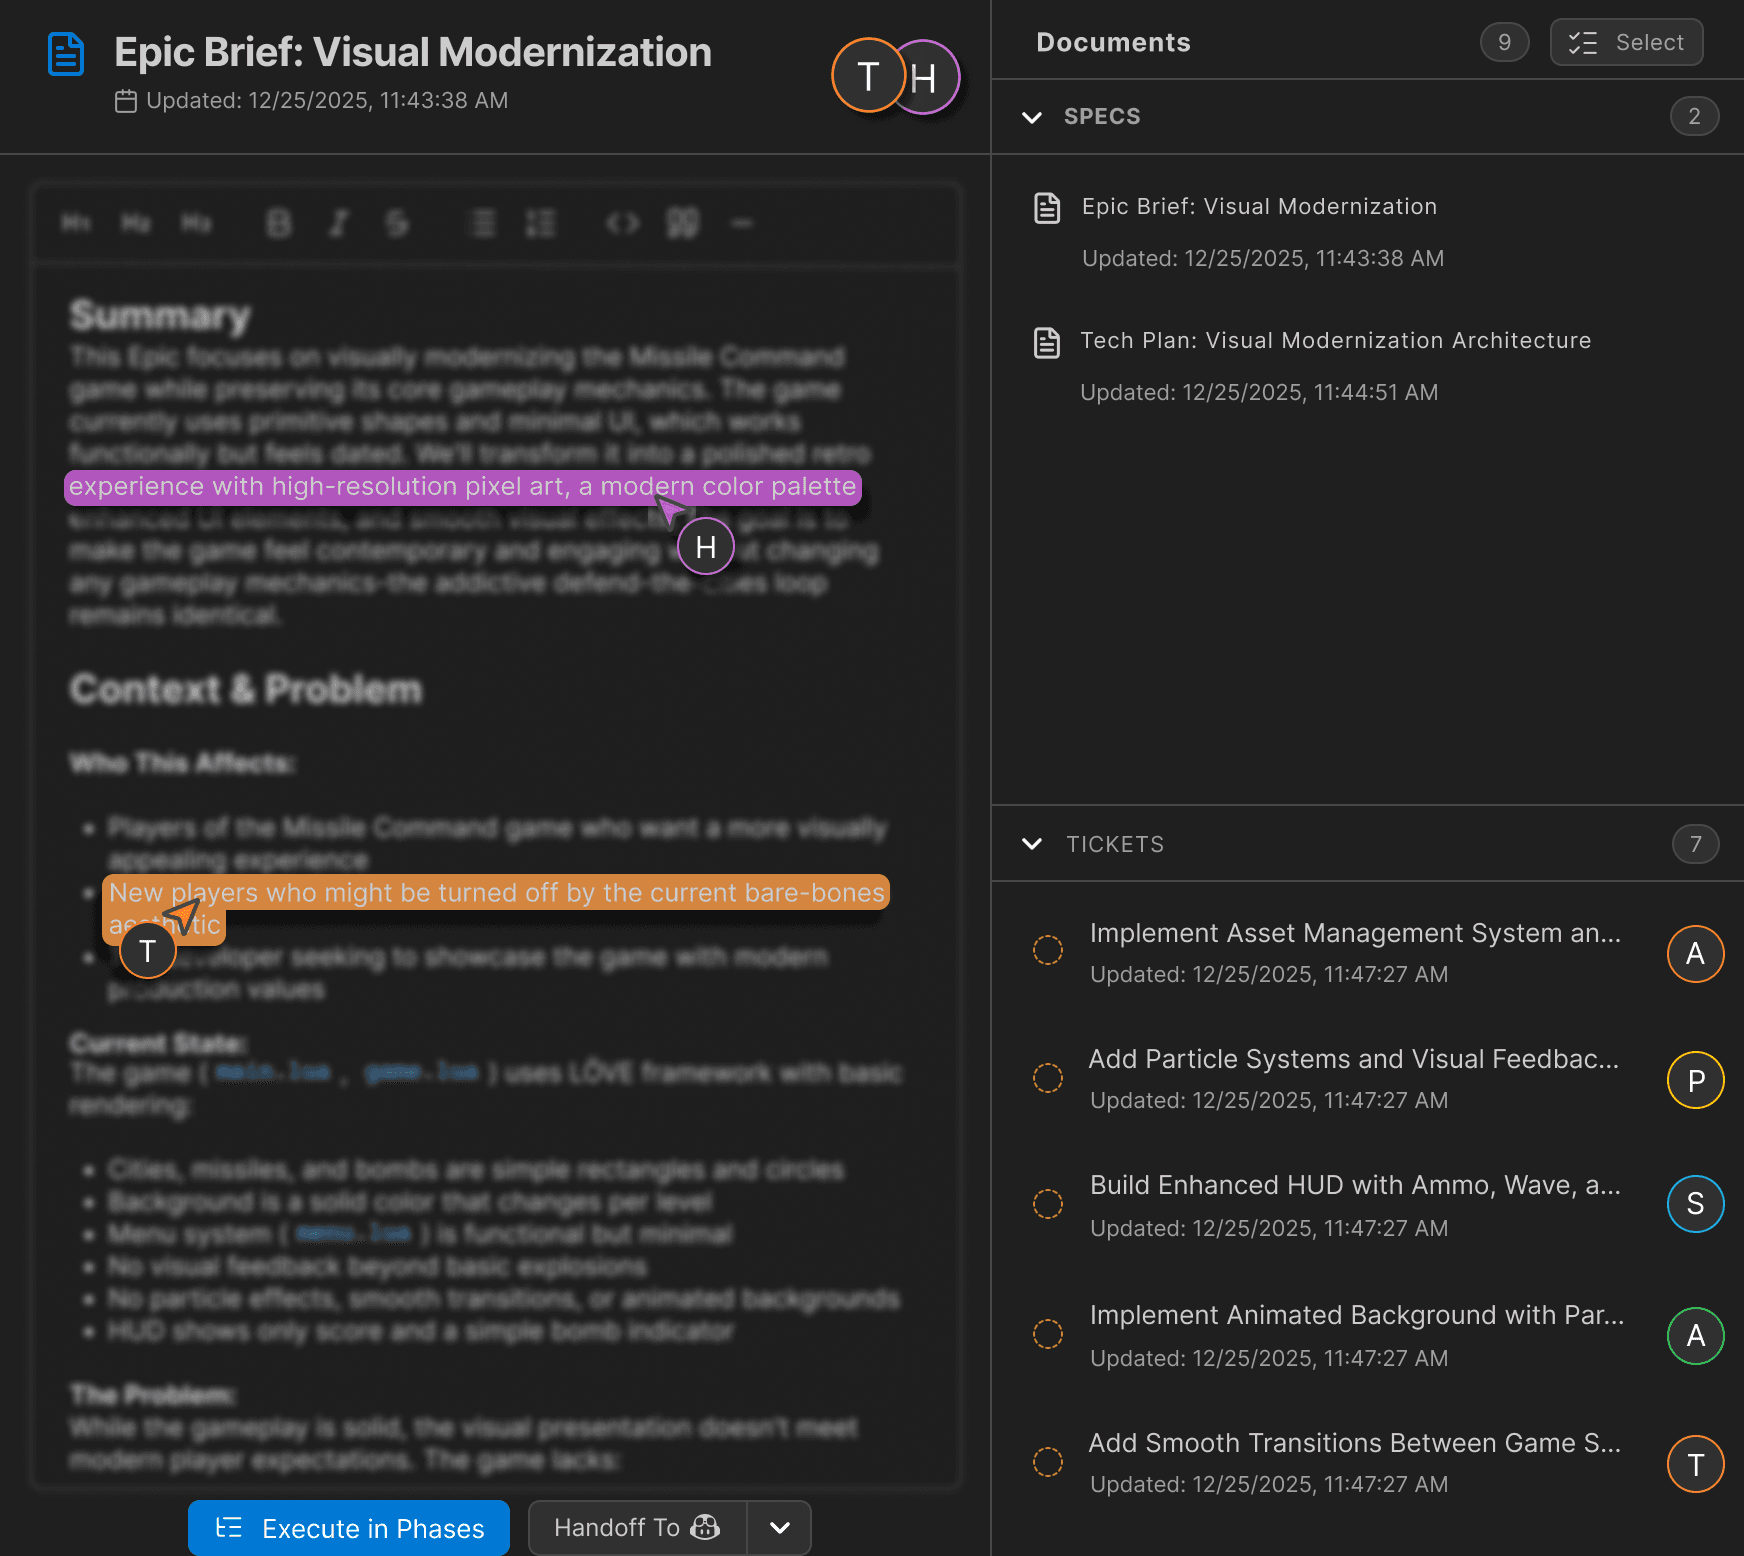Apply Heading 2 from the editor toolbar
Viewport: 1744px width, 1556px height.
[136, 223]
